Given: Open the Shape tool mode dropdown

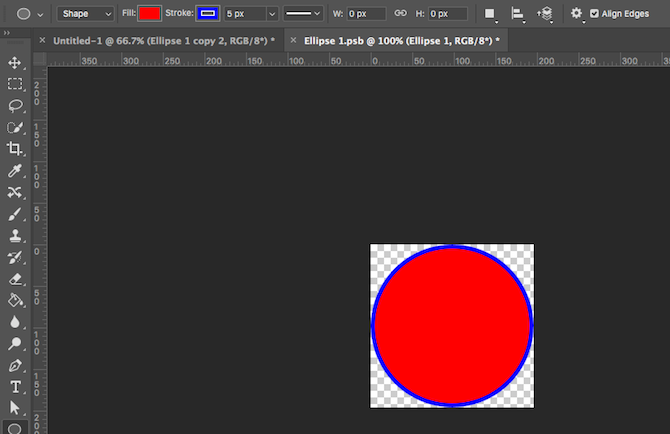Looking at the screenshot, I should tap(86, 14).
